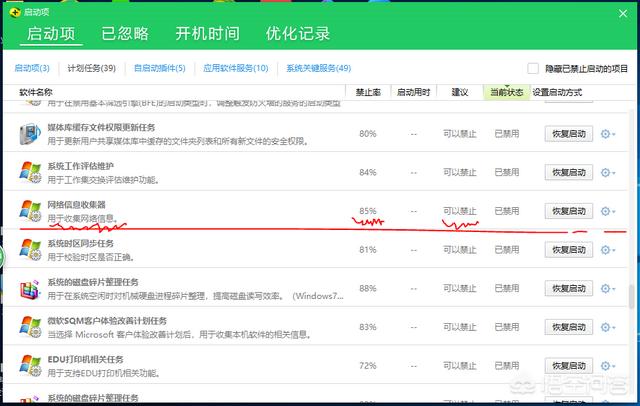The image size is (640, 406).
Task: Open gear dropdown for 媒体库缓存文件权限更新任务
Action: [607, 134]
